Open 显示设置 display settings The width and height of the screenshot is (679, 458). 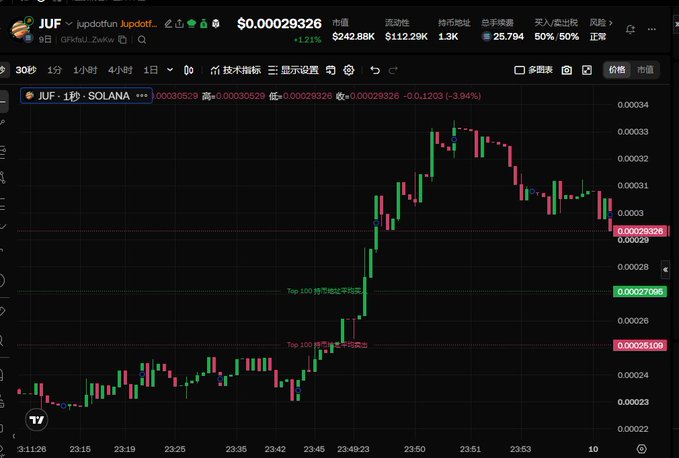pyautogui.click(x=293, y=70)
